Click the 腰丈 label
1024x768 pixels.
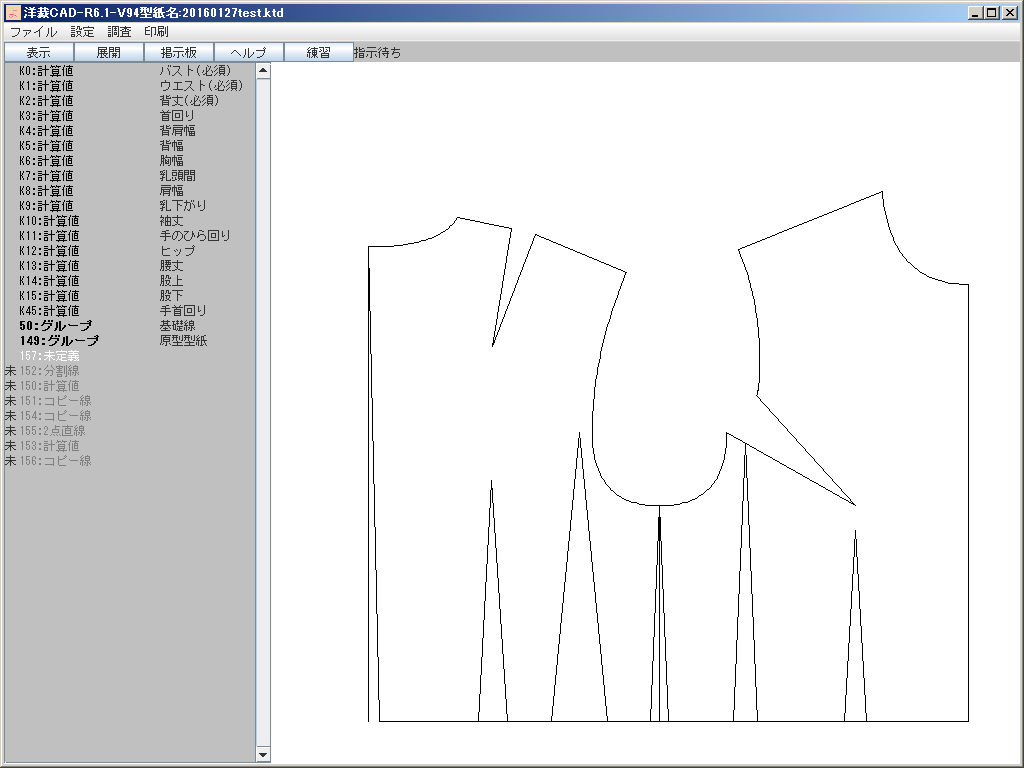click(x=172, y=266)
